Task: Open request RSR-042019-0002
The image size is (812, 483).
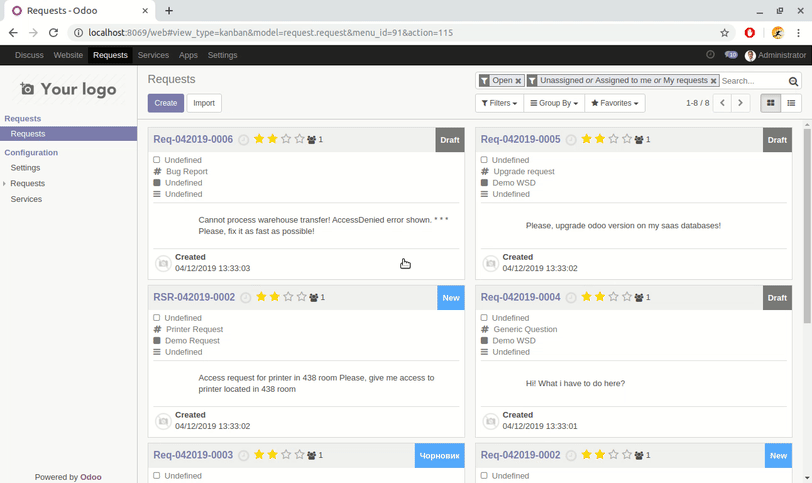Action: point(194,297)
